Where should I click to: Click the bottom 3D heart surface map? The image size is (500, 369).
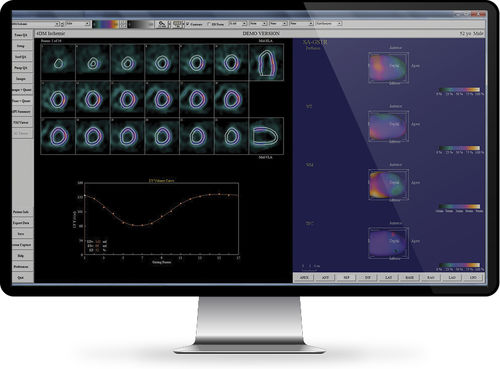tap(388, 243)
